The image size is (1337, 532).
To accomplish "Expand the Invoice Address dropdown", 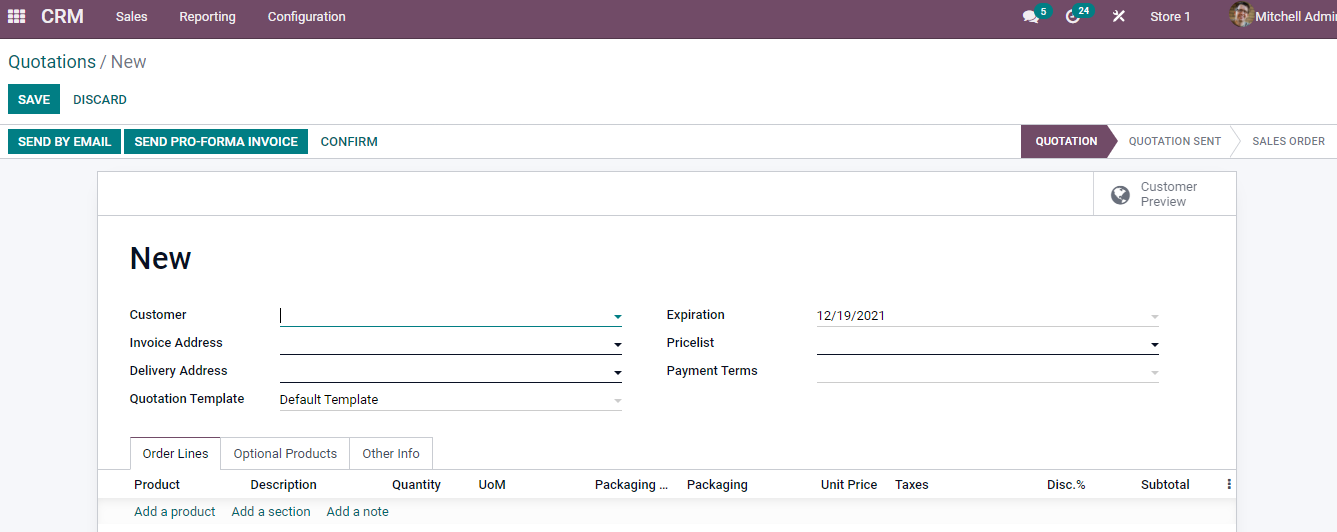I will tap(617, 345).
